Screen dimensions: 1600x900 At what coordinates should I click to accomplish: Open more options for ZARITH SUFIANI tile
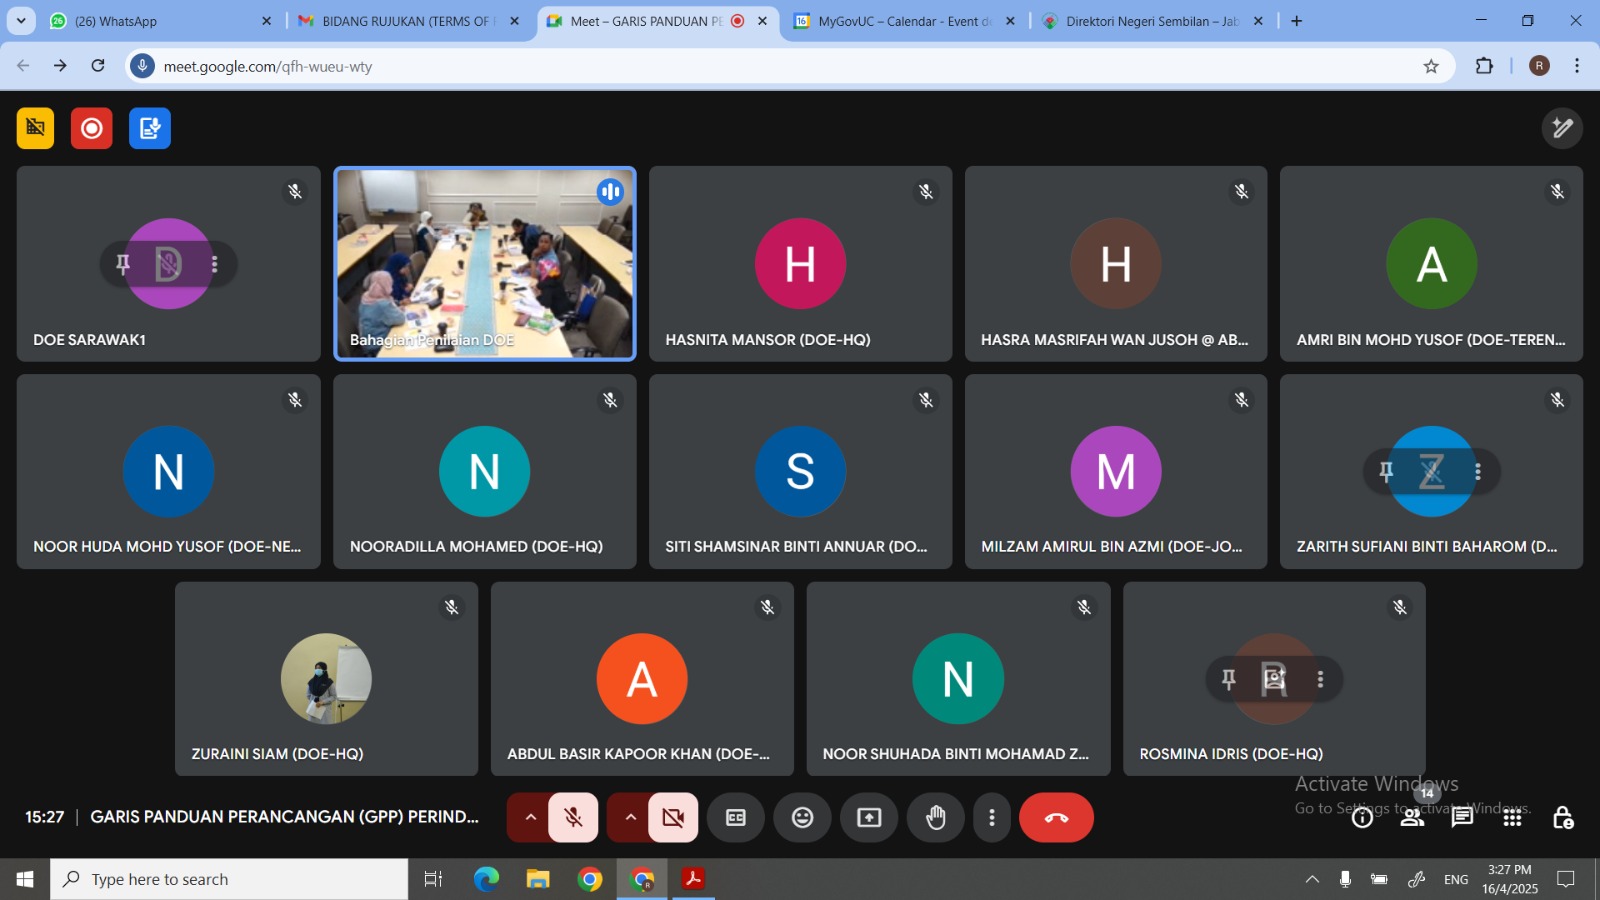point(1478,471)
